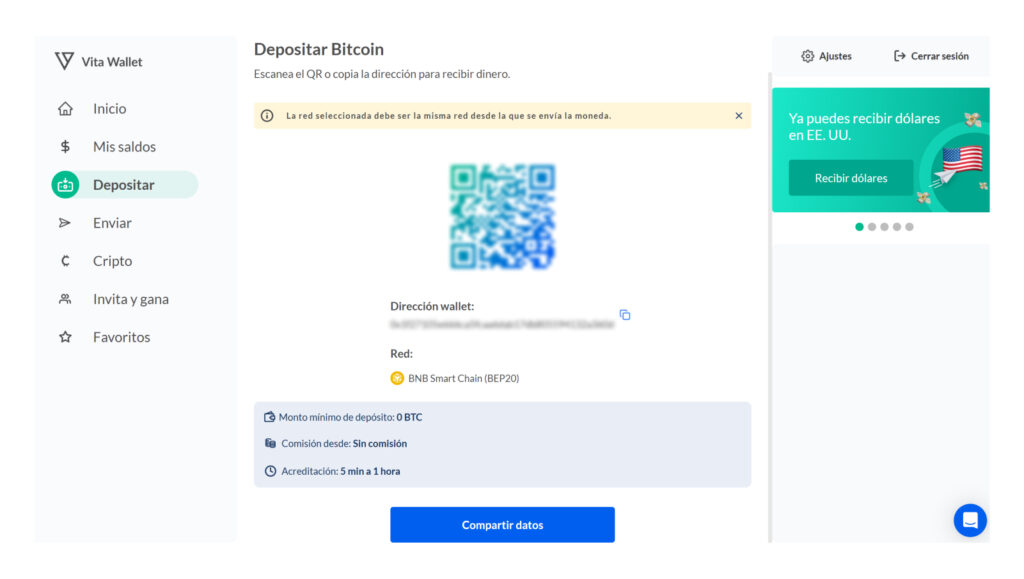Open the Invita y gana page
1024x579 pixels.
(130, 299)
